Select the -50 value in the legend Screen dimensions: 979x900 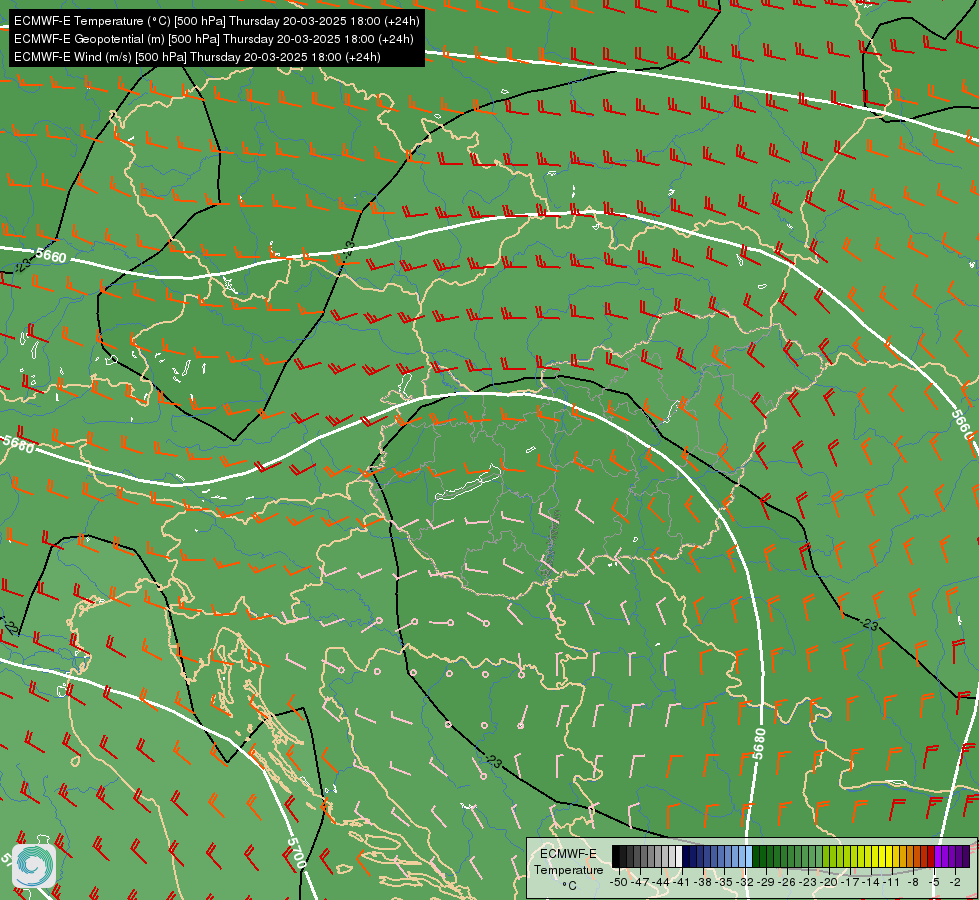(619, 882)
